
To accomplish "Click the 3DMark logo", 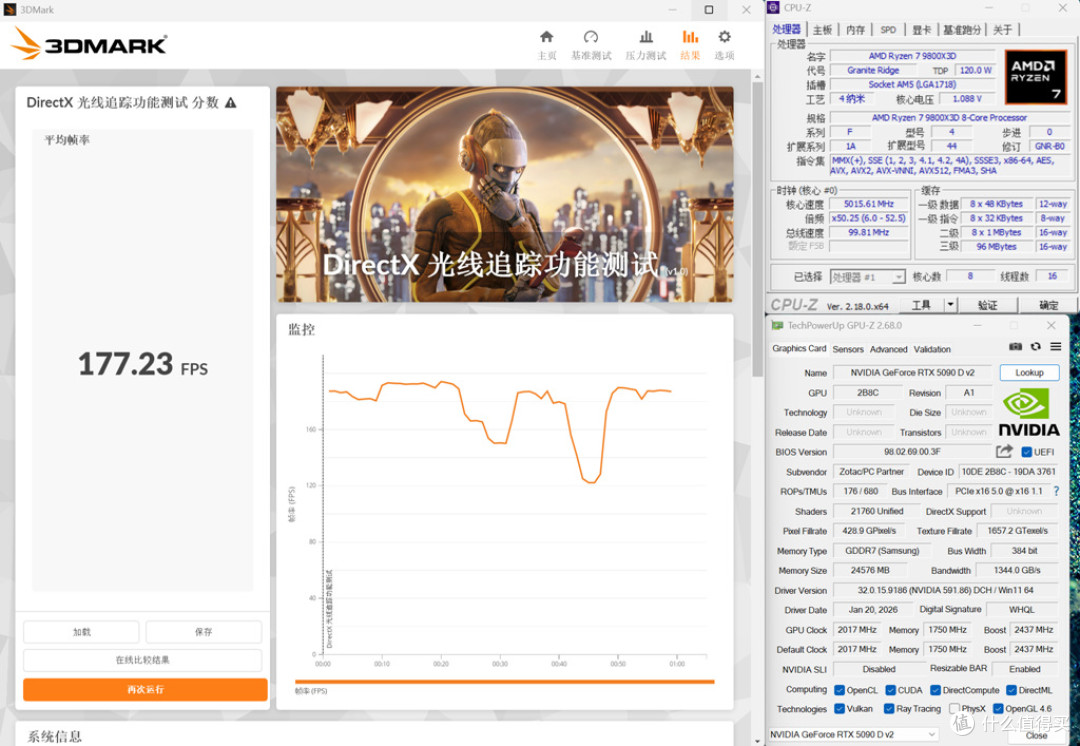I will coord(89,44).
